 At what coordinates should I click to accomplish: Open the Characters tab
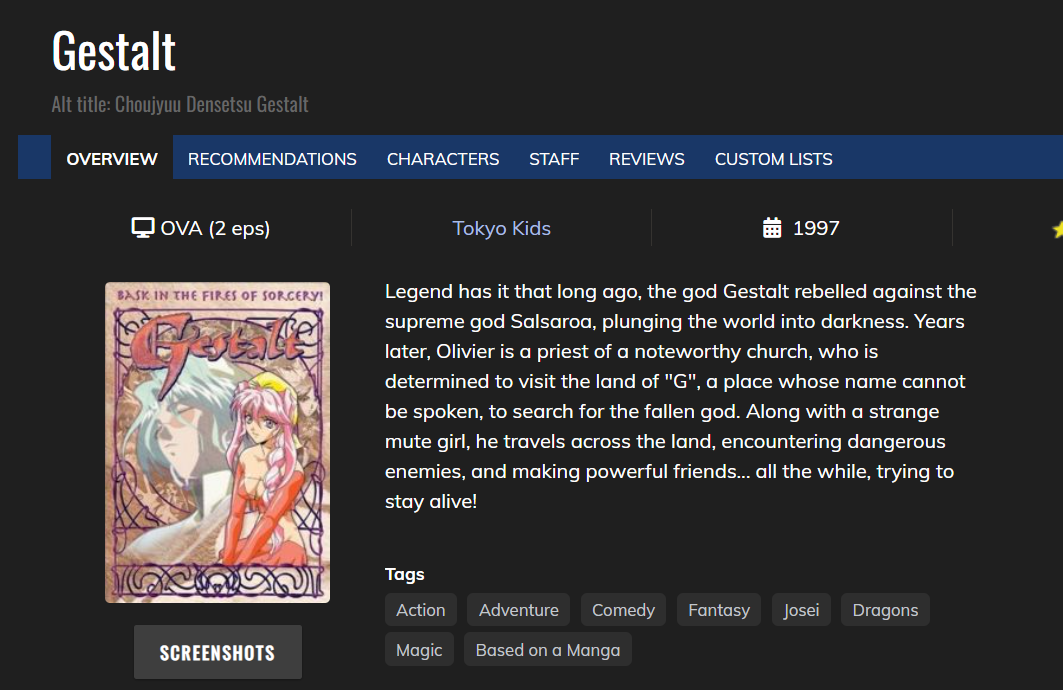443,159
